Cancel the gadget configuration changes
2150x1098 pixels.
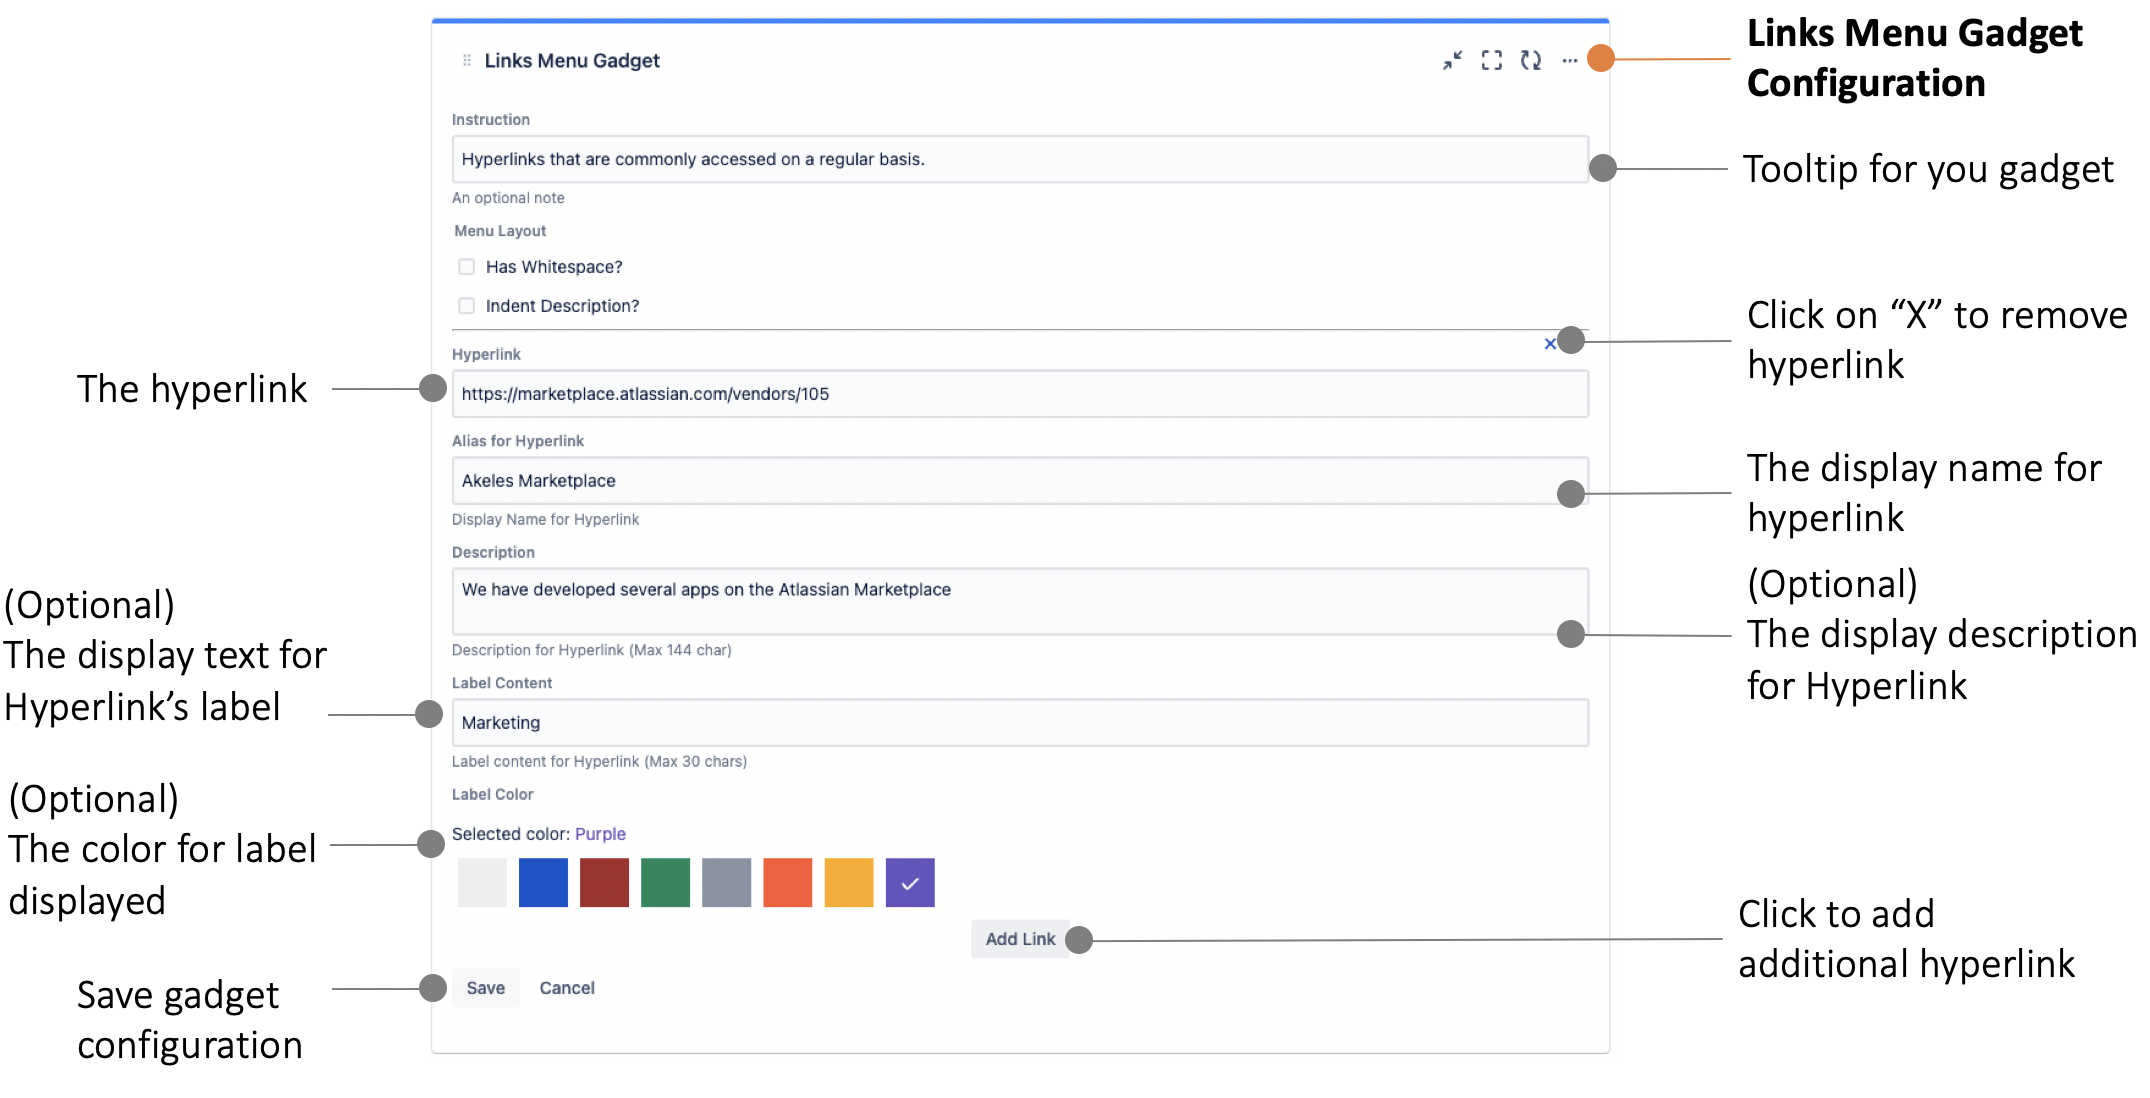[566, 988]
